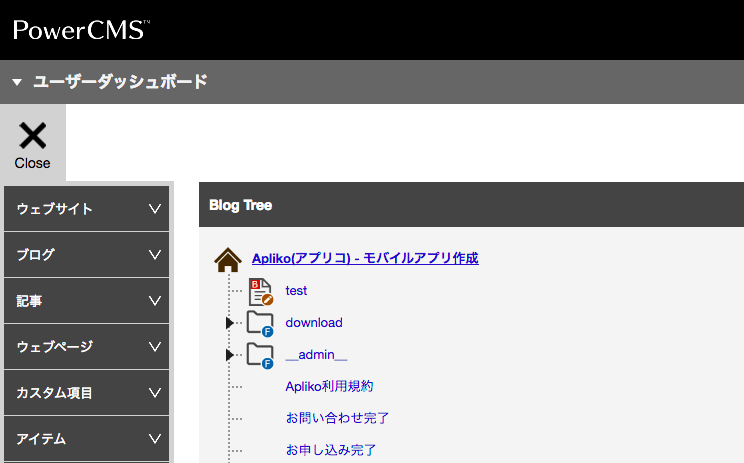Open the download folder link
Screen dimensions: 744x463
(314, 323)
